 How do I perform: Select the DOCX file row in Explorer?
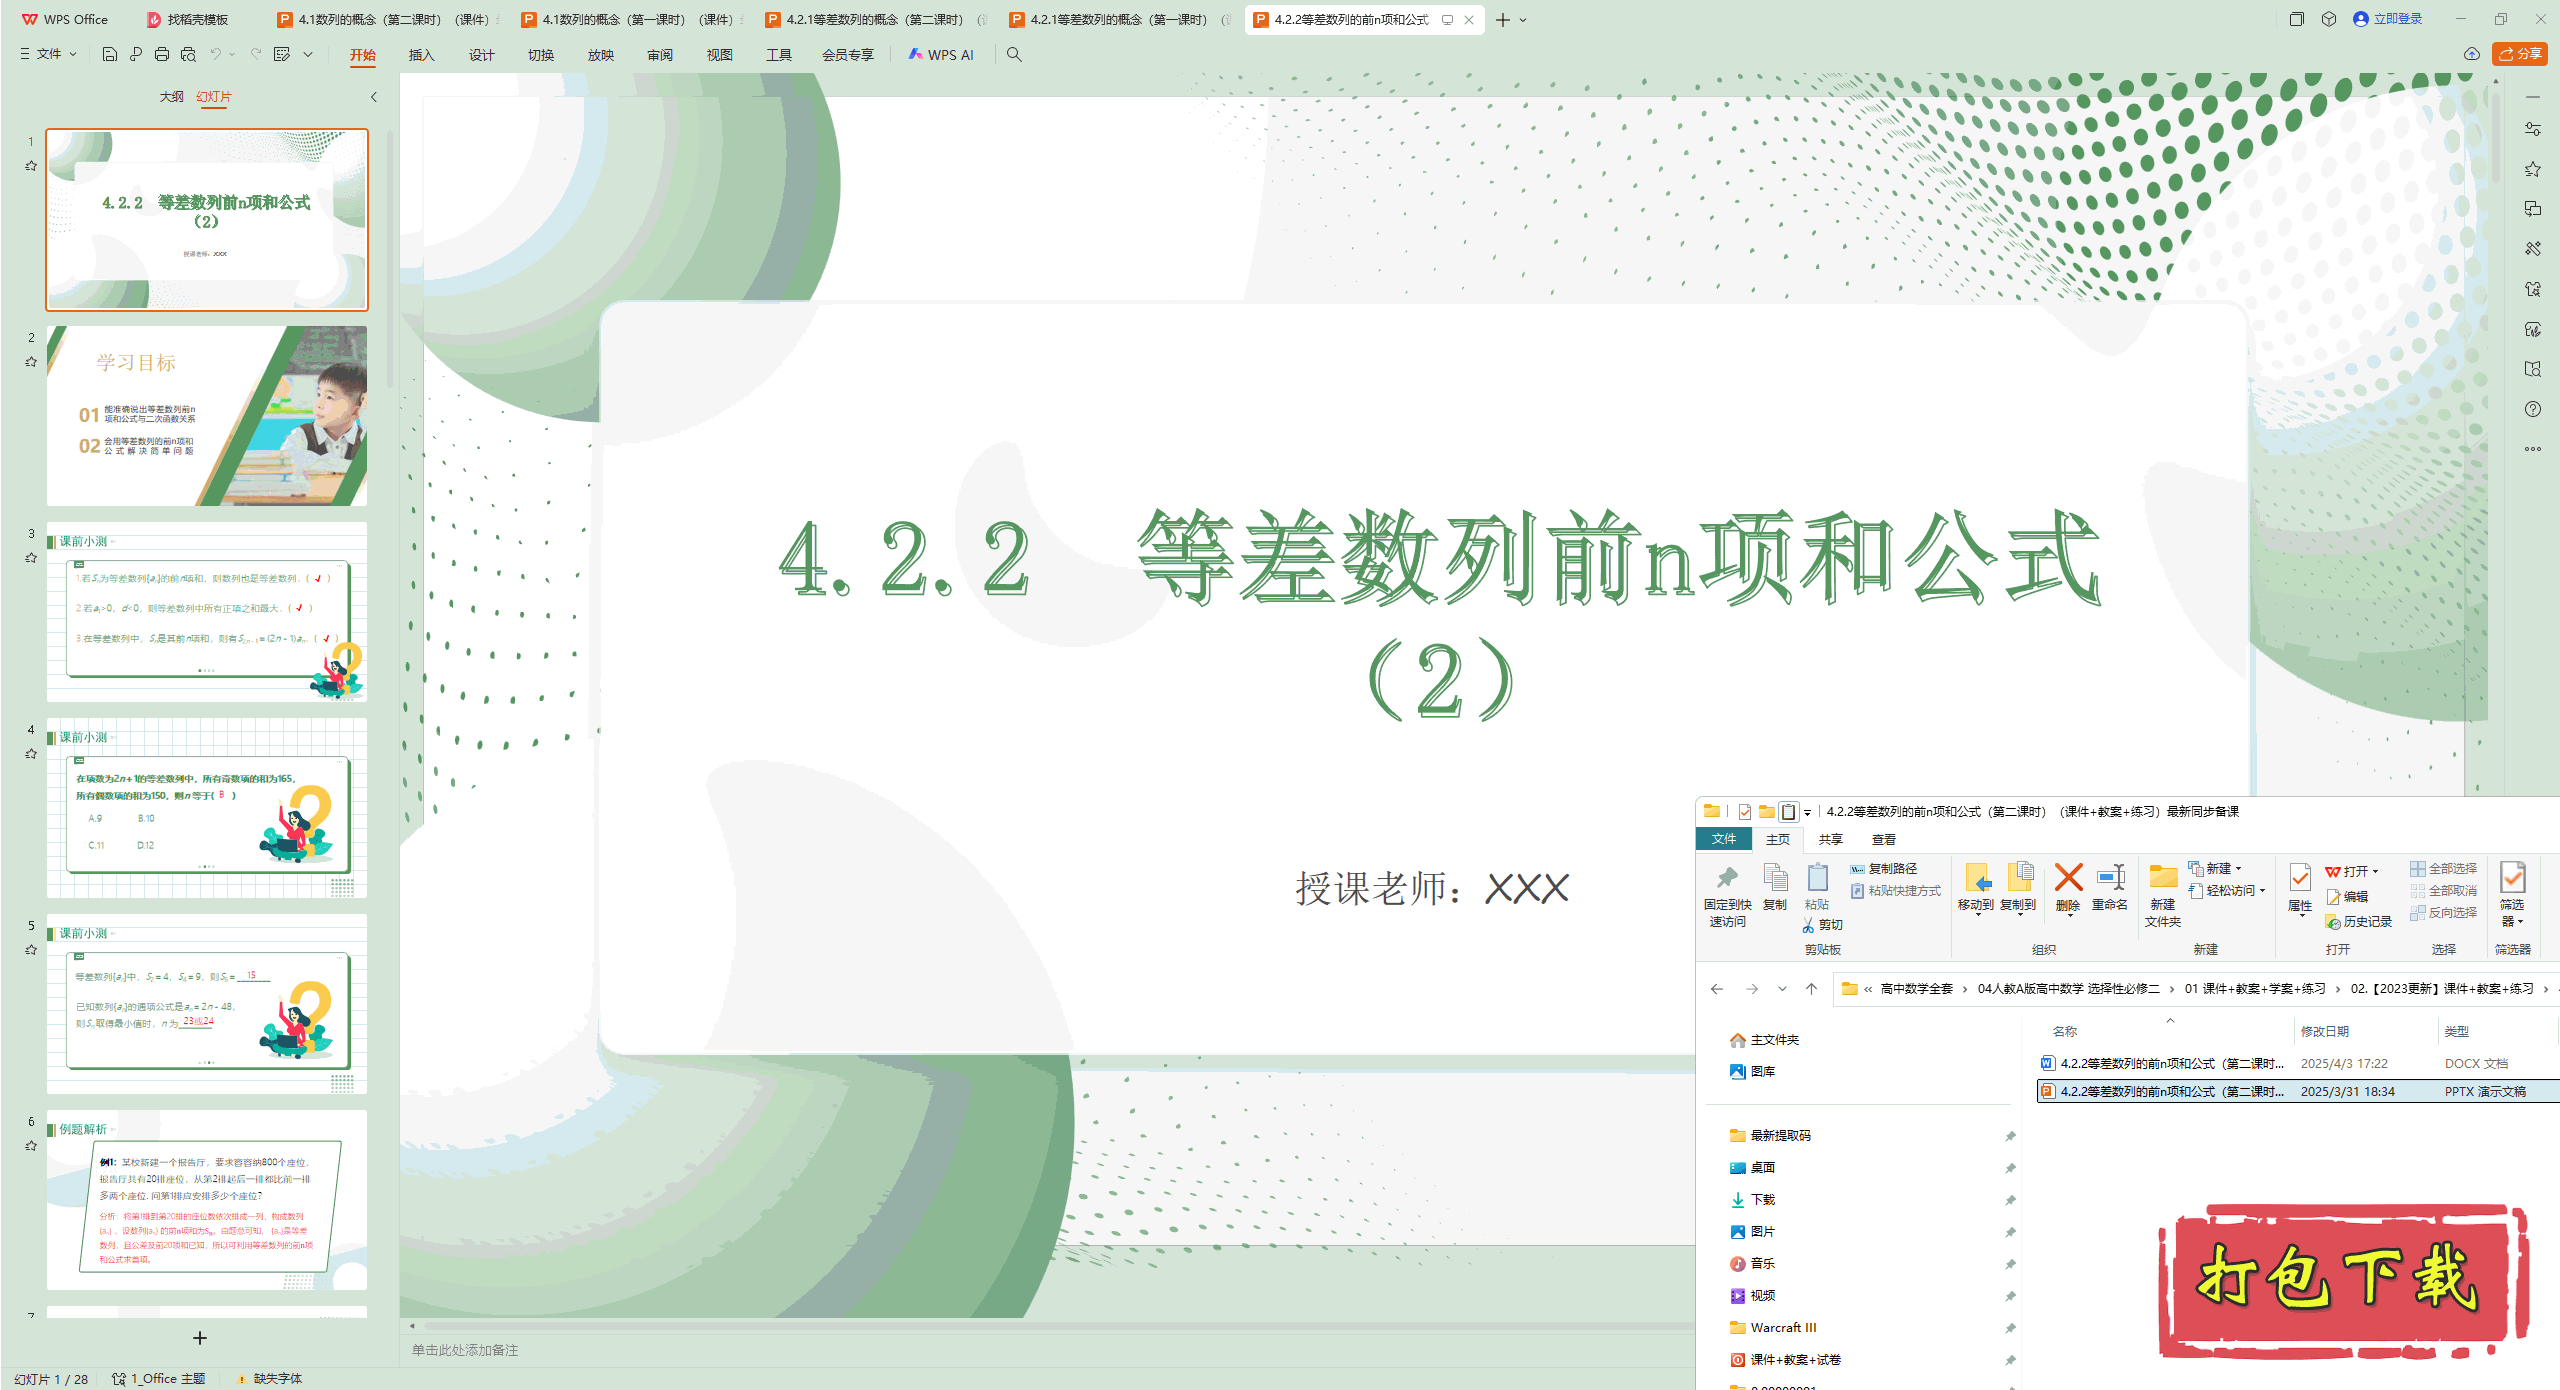2298,1063
